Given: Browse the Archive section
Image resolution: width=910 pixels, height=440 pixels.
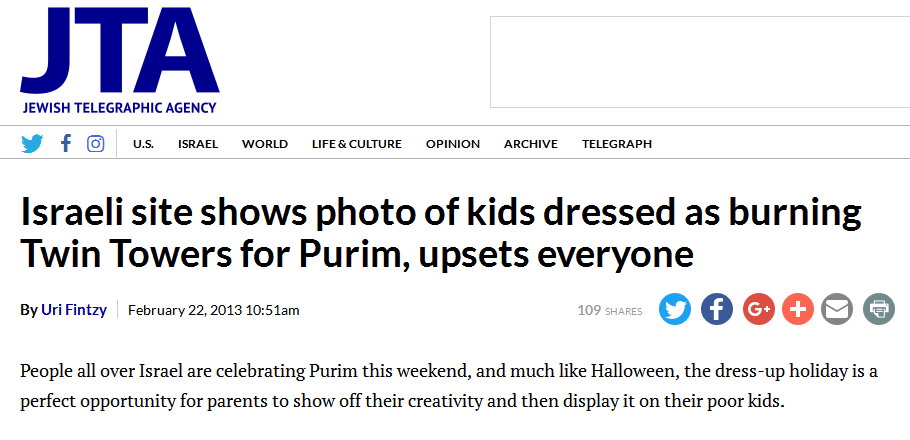Looking at the screenshot, I should click(530, 144).
